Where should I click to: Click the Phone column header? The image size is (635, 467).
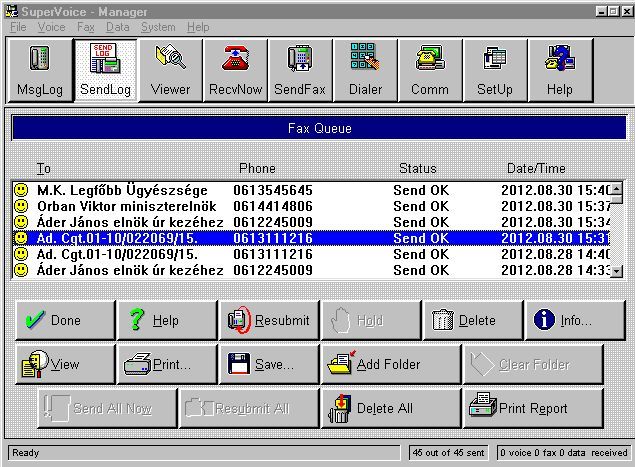(257, 168)
